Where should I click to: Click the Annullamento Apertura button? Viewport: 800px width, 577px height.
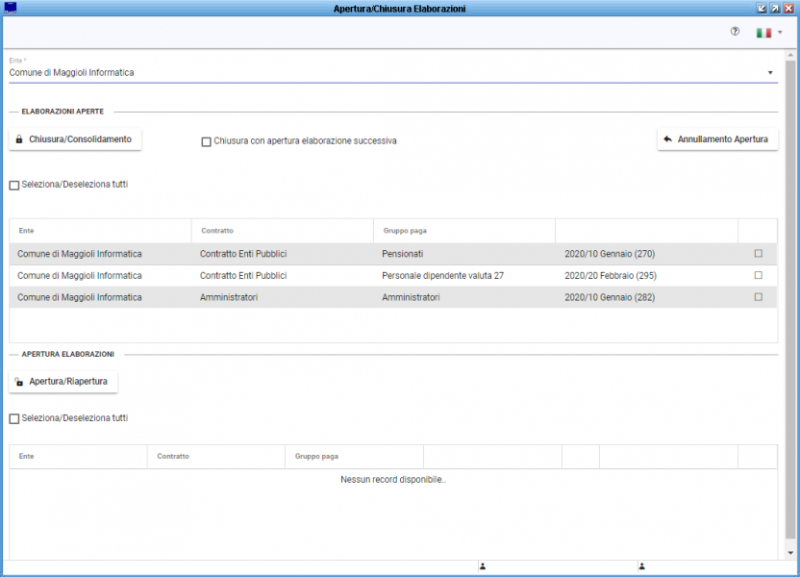718,138
